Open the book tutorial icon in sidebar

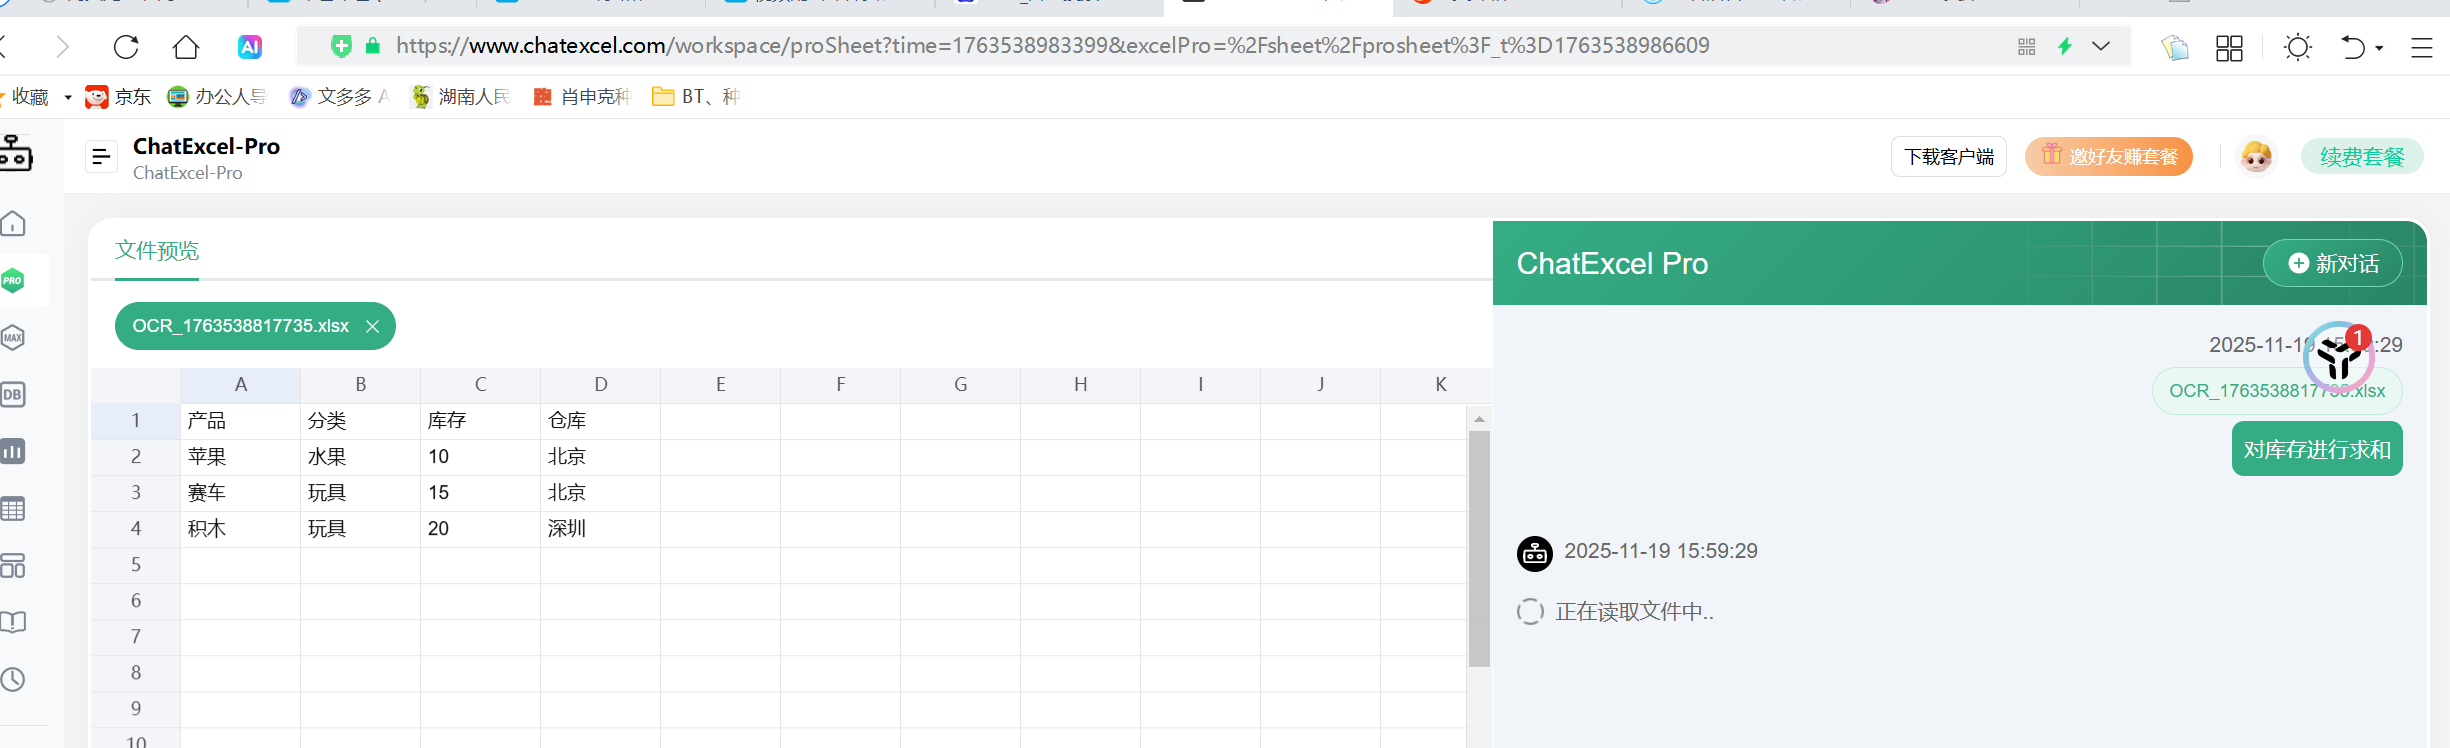coord(13,622)
